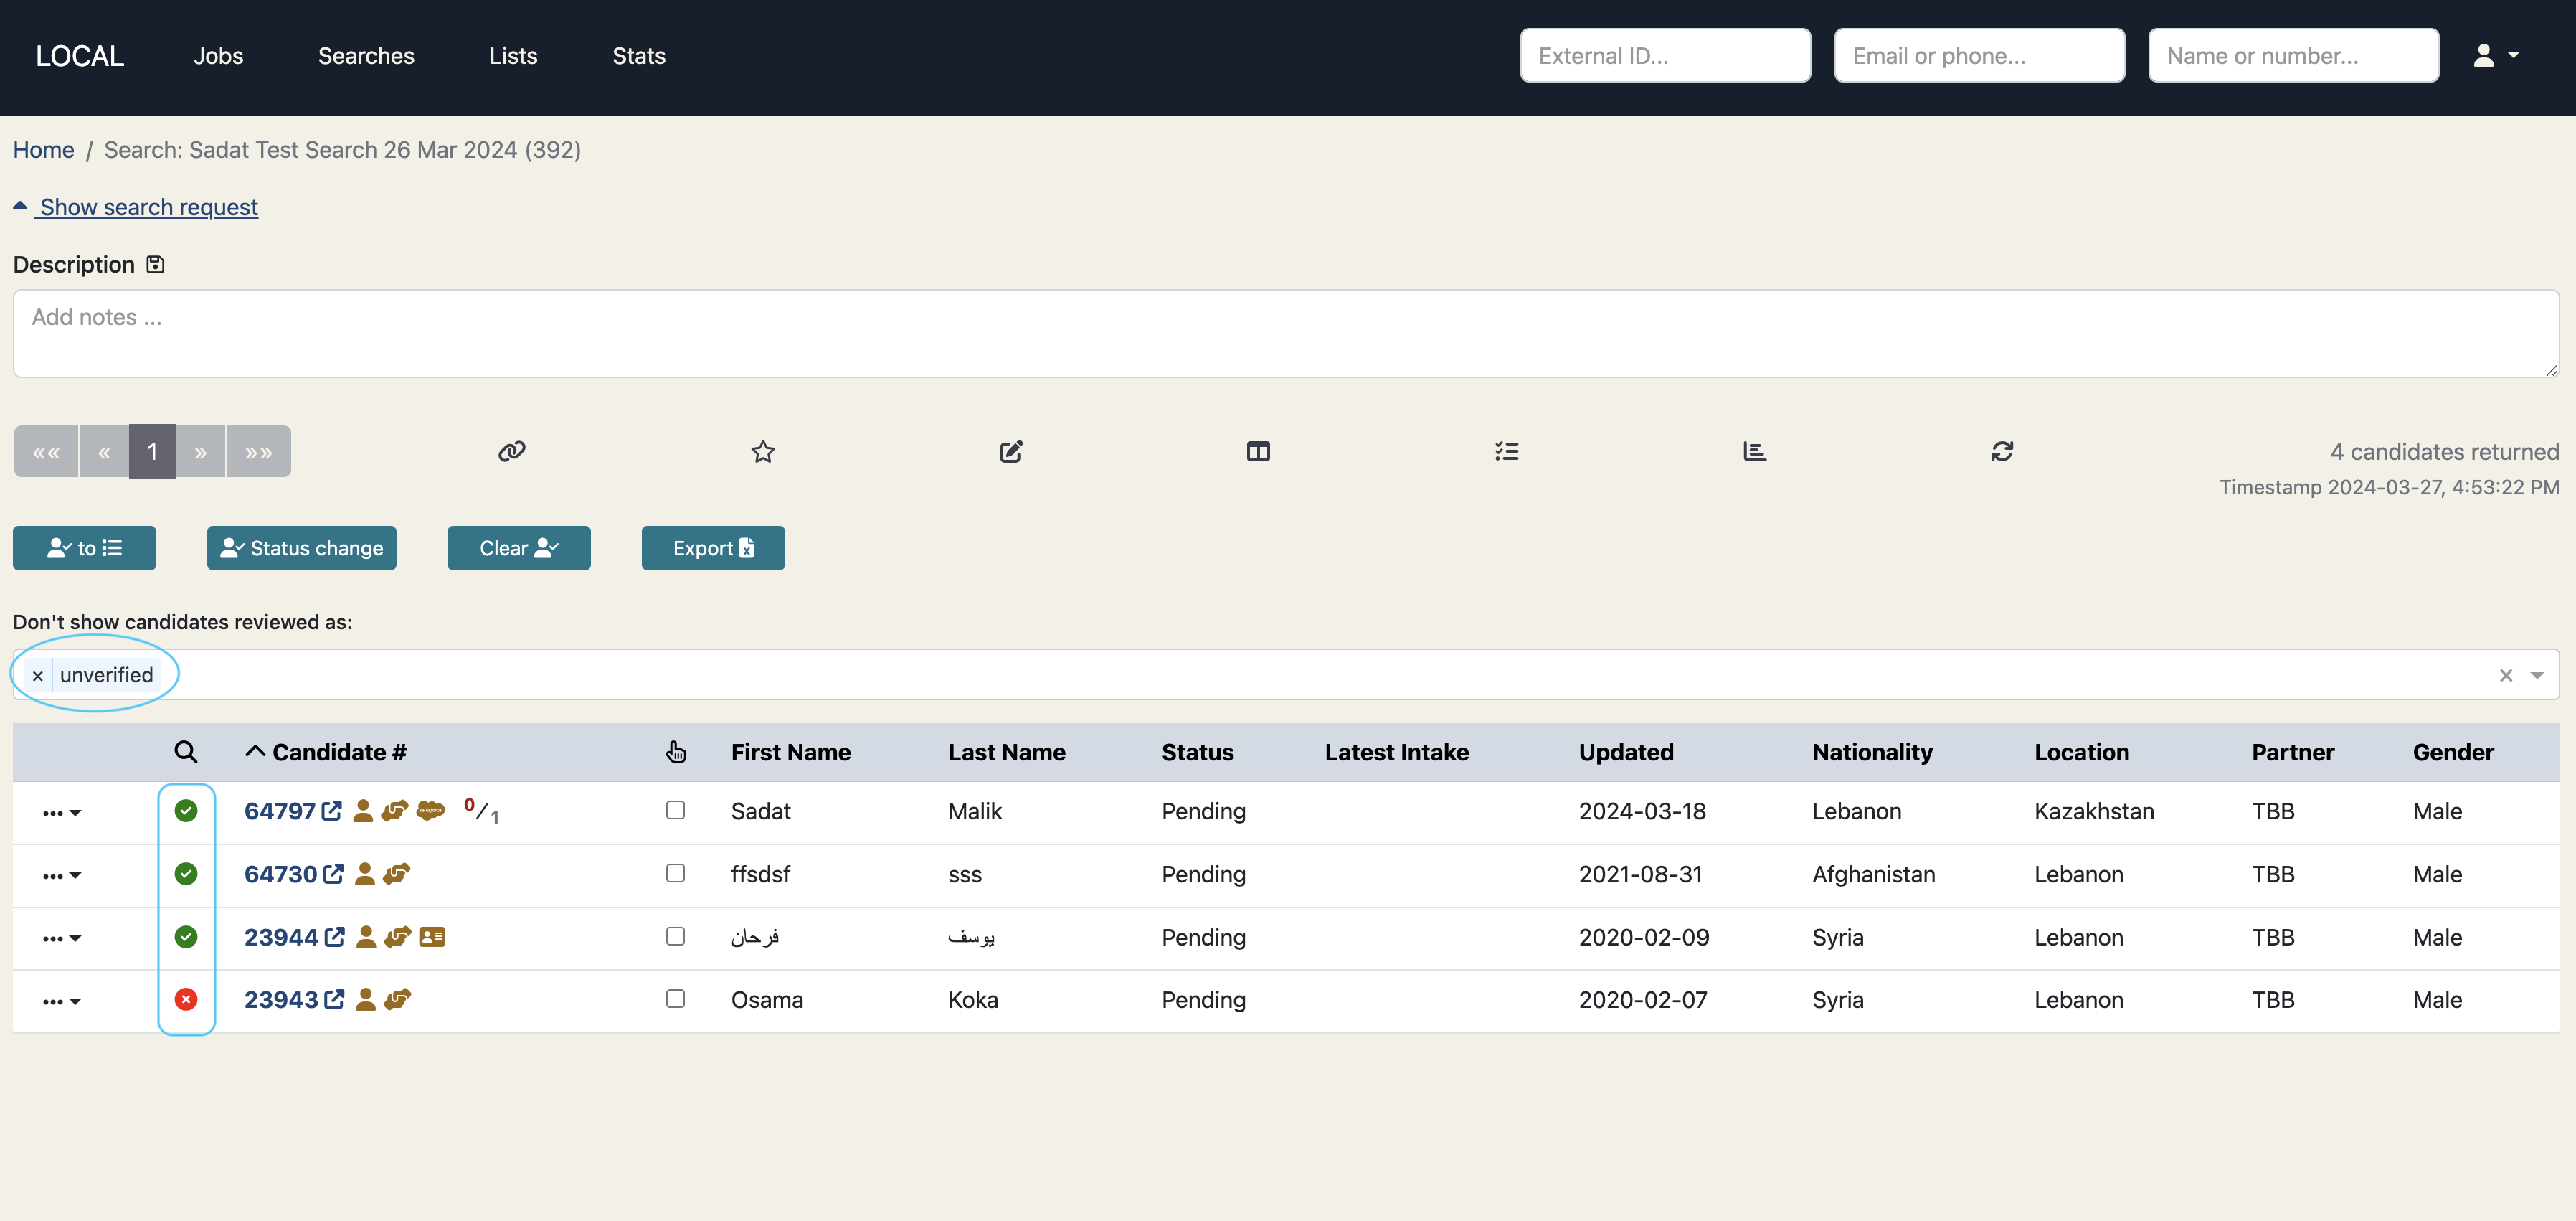Click the Status change button

tap(301, 548)
